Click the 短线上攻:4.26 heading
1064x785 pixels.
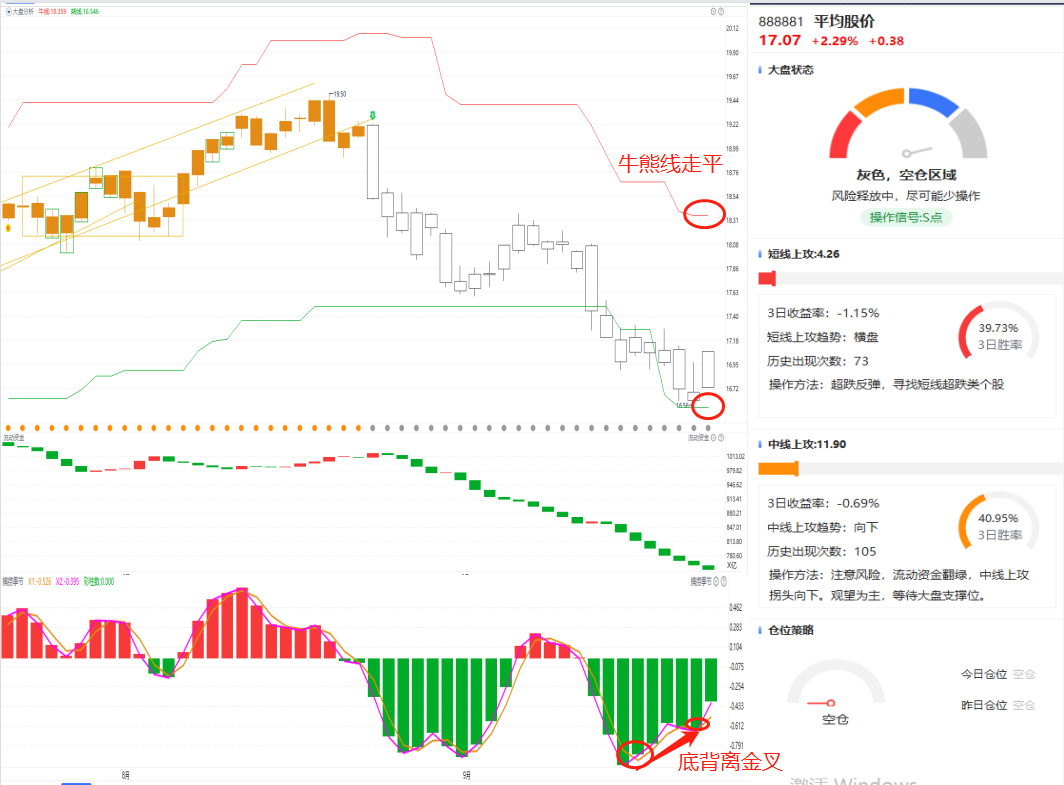(803, 254)
